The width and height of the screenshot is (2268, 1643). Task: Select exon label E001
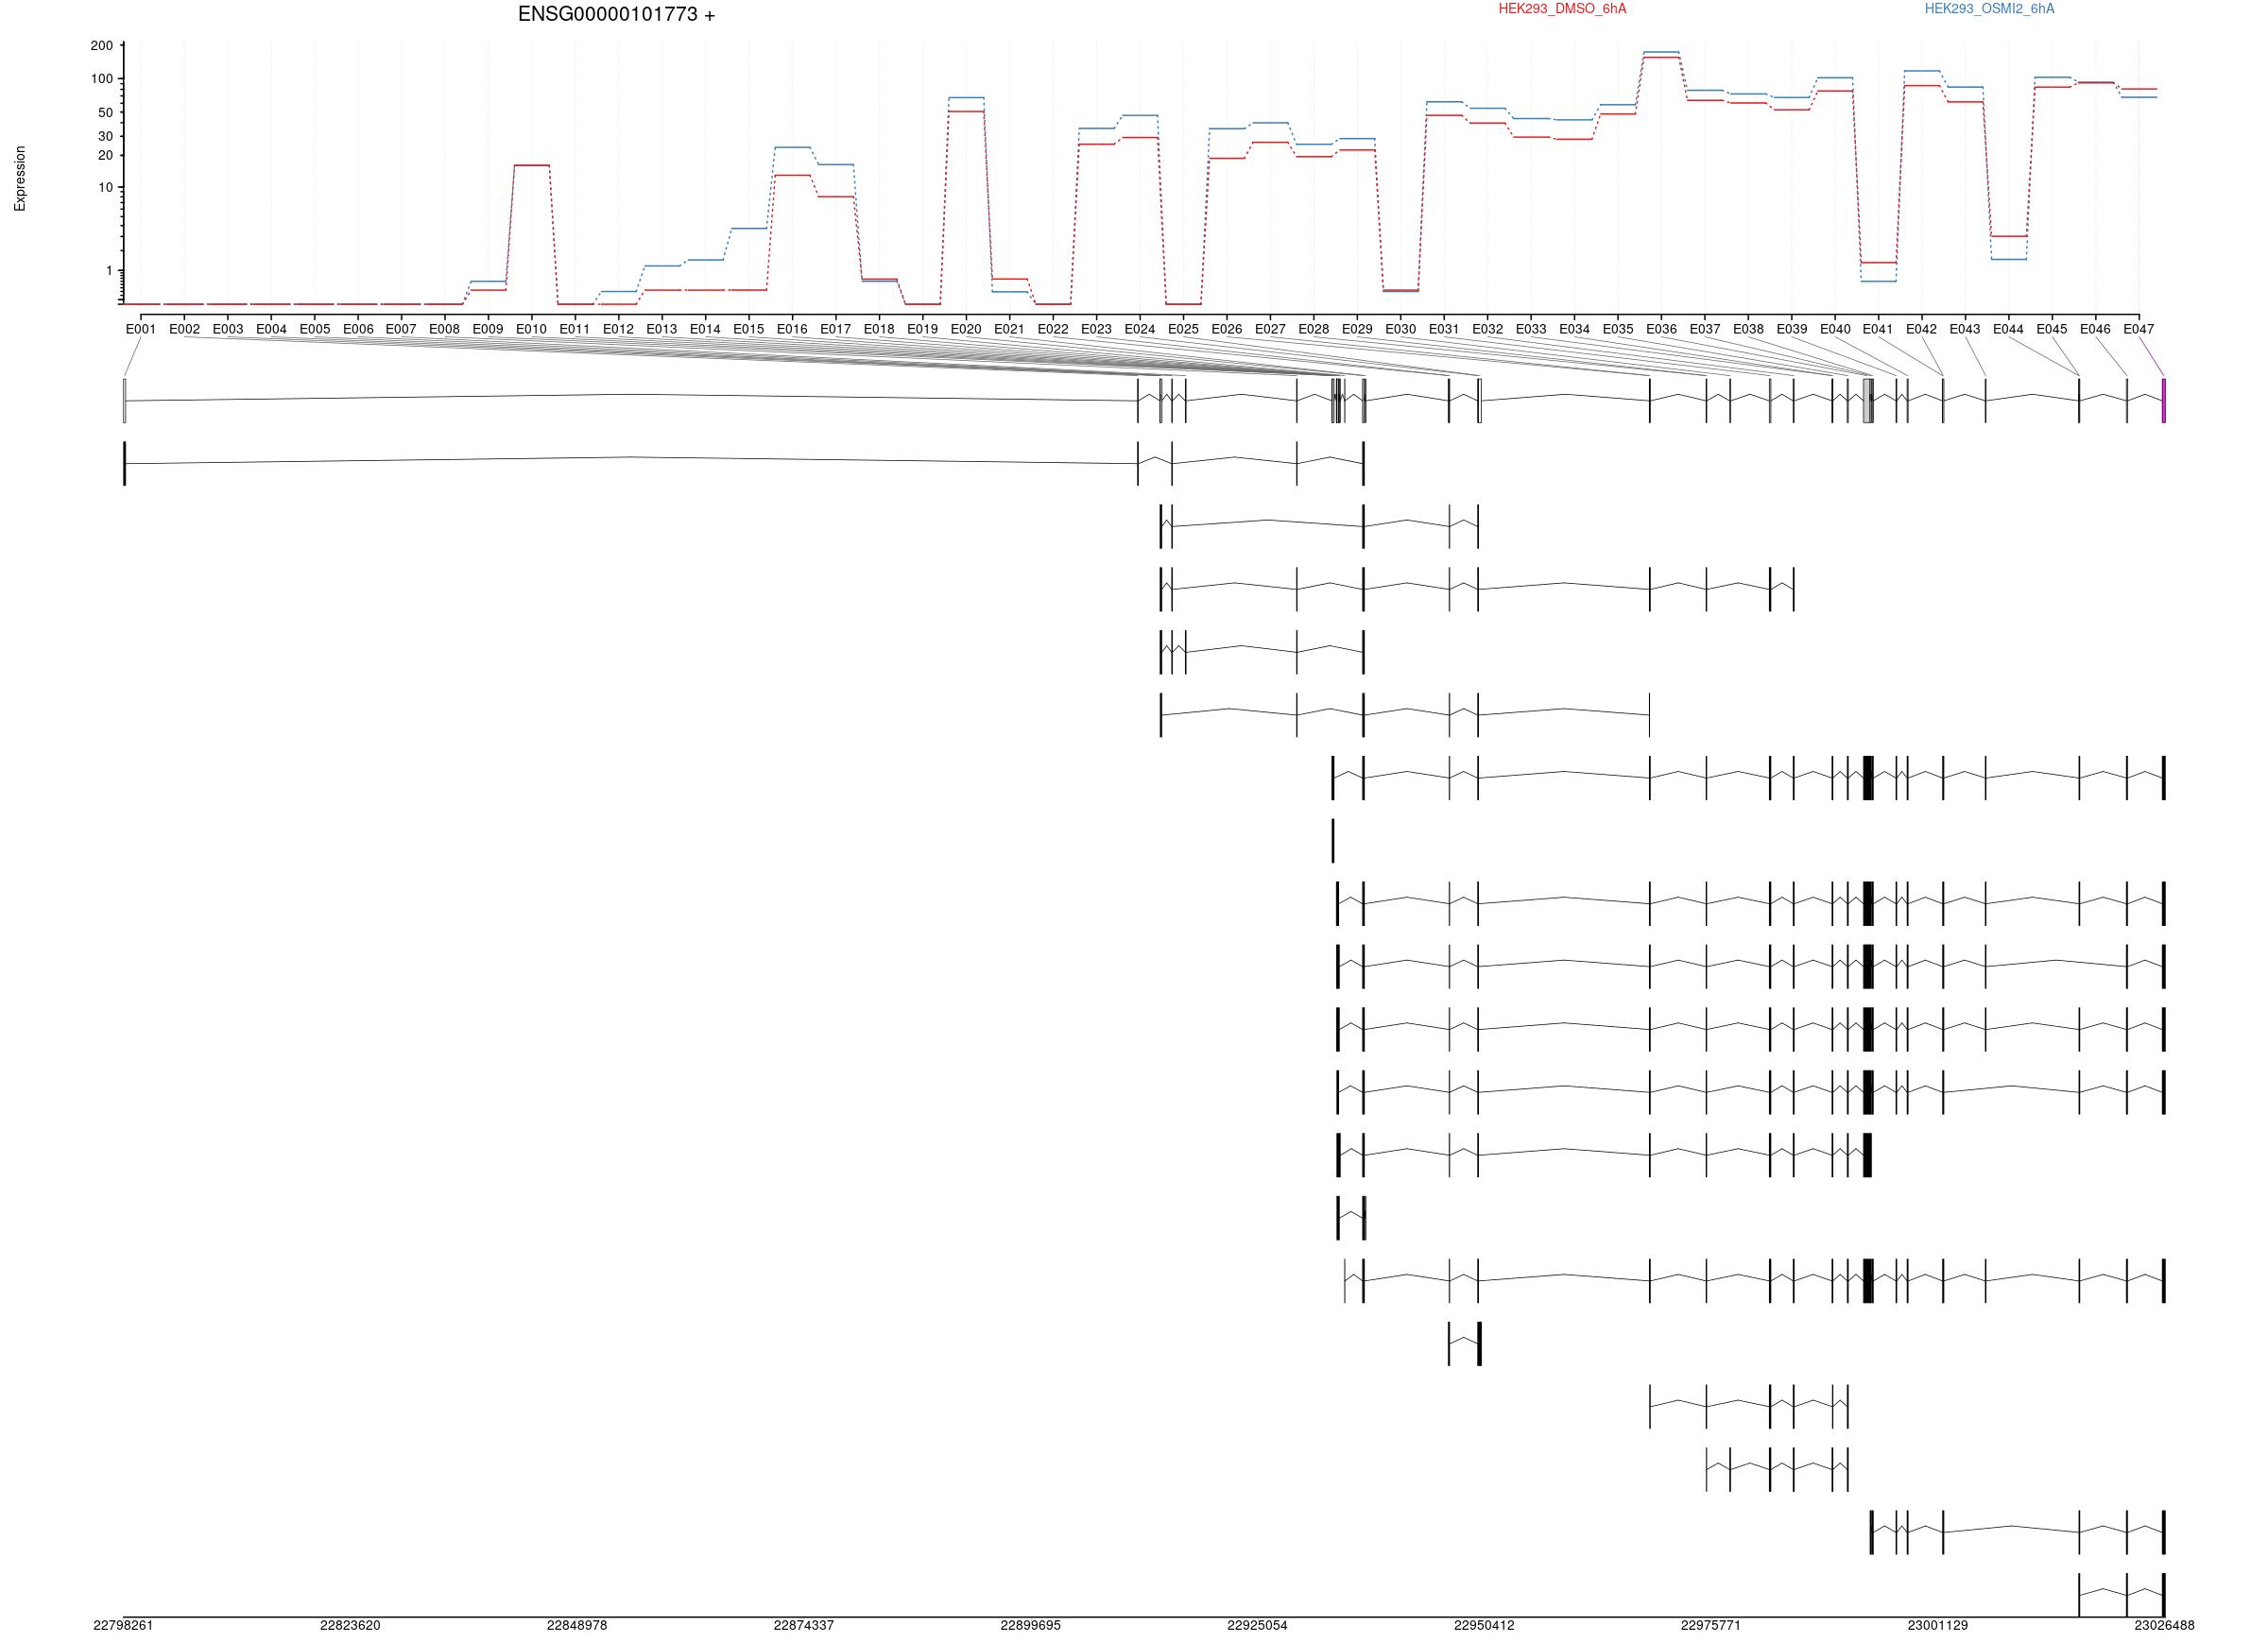[x=141, y=329]
